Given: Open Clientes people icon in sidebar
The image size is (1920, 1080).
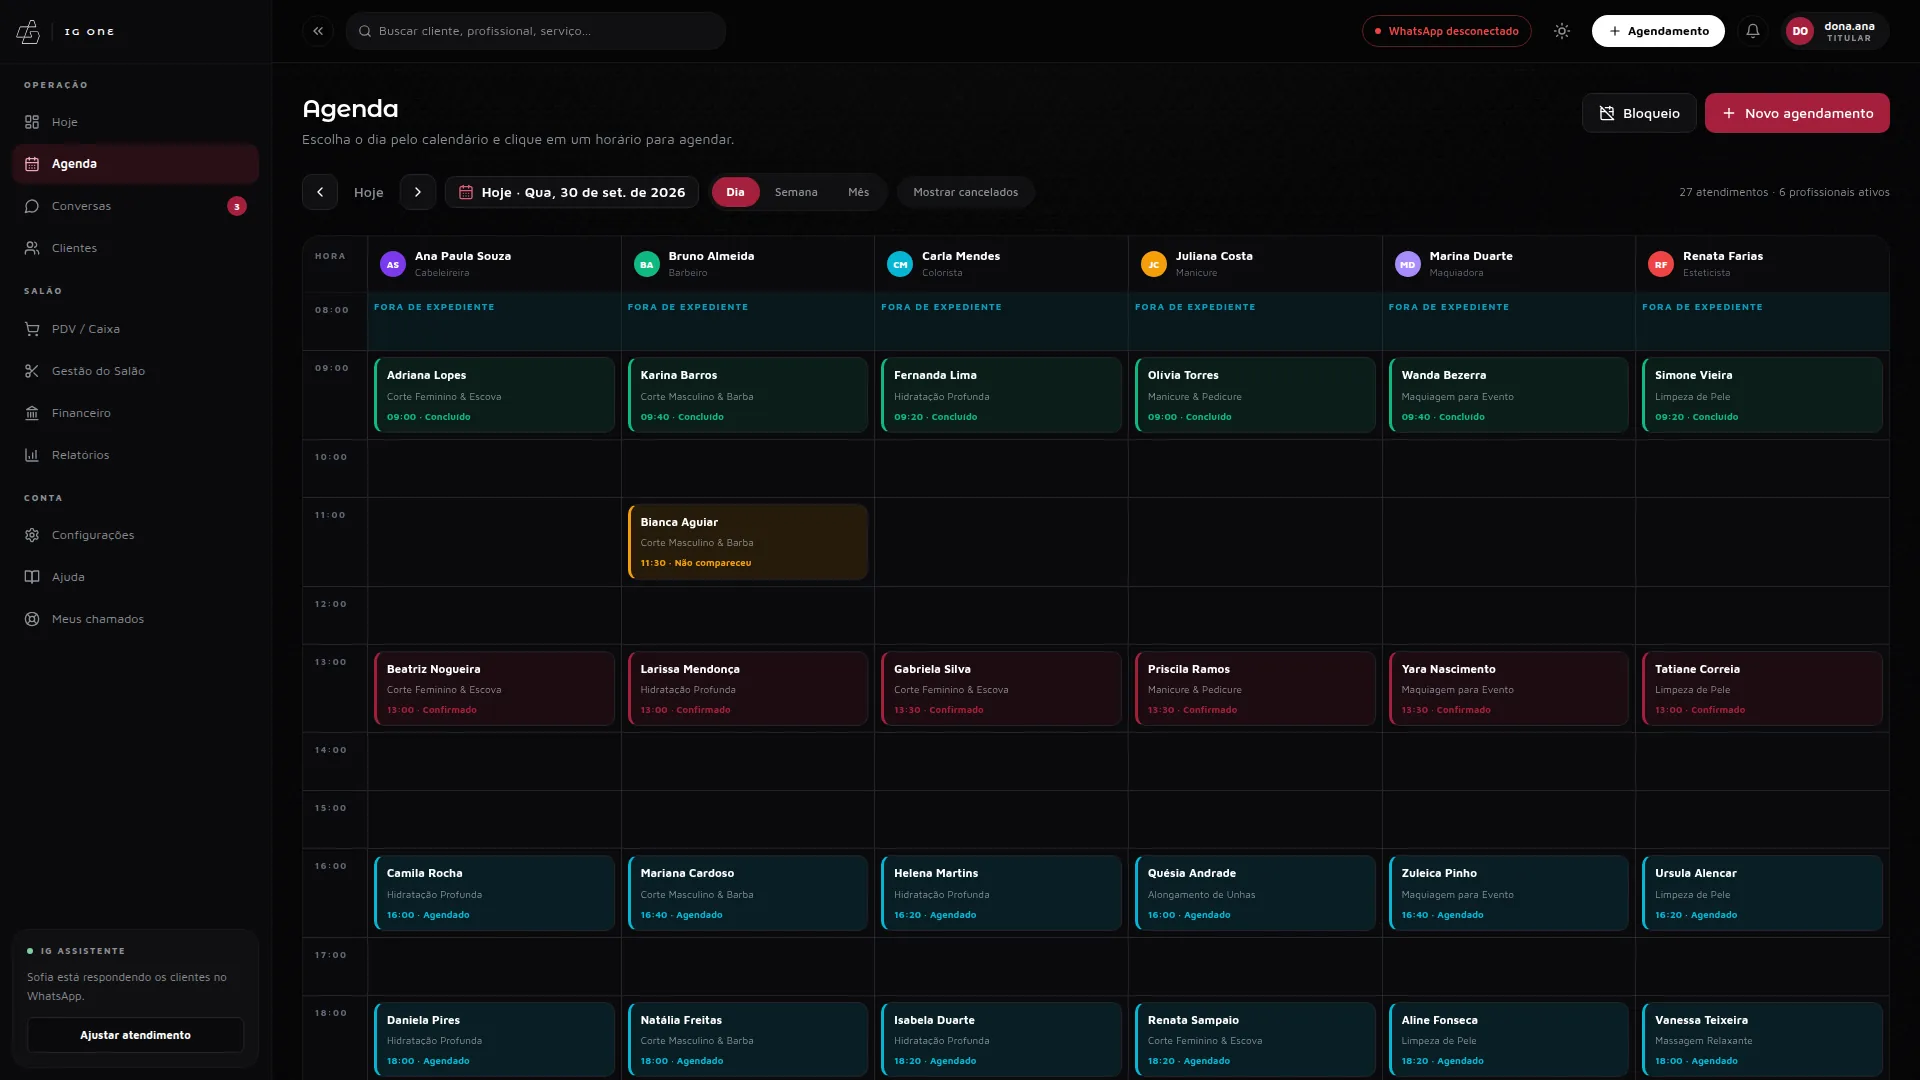Looking at the screenshot, I should click(32, 248).
